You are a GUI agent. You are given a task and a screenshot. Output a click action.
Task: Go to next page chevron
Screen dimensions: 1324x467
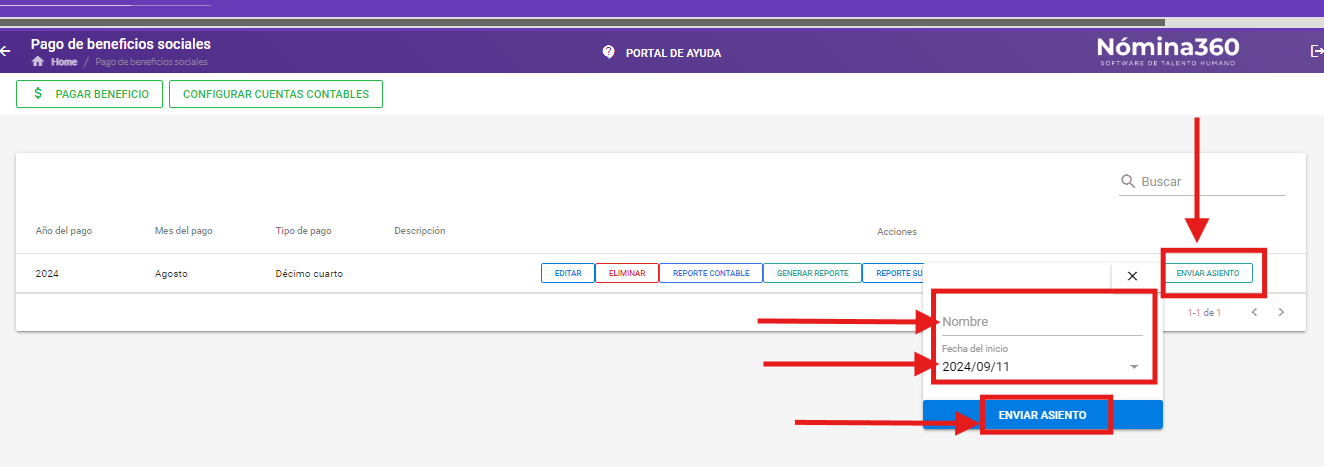click(1281, 312)
